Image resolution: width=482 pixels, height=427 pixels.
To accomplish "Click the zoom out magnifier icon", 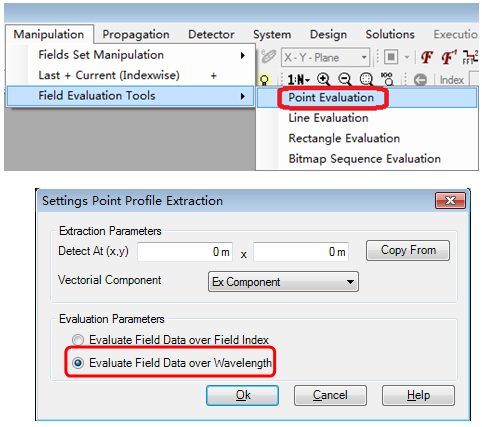I will 345,79.
